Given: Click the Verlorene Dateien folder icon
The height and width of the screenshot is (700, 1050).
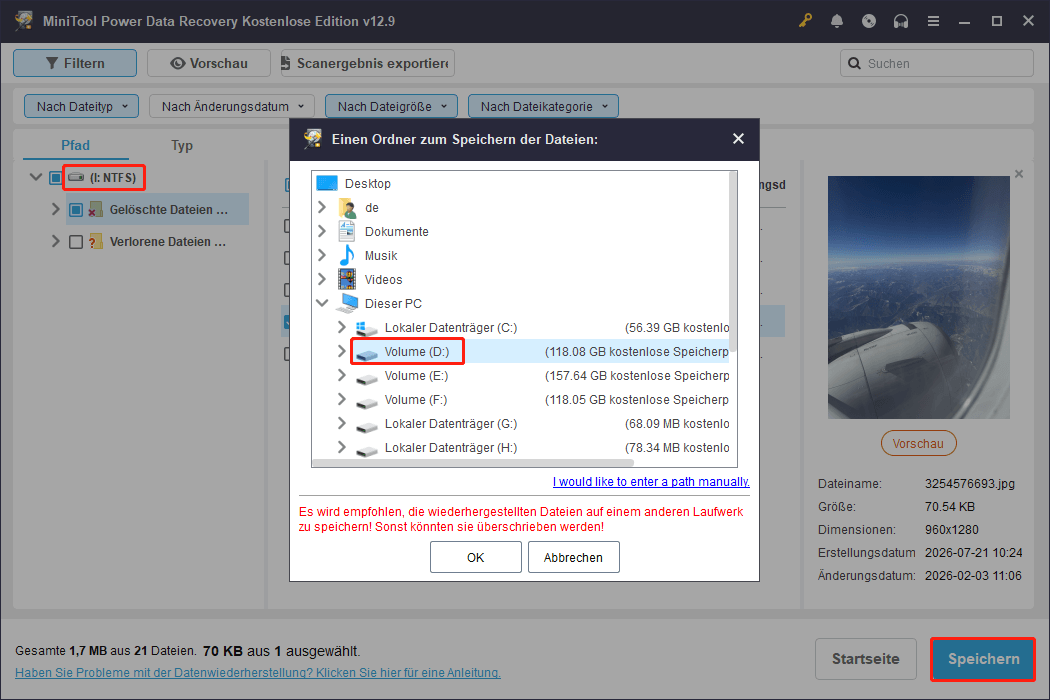Looking at the screenshot, I should tap(96, 242).
